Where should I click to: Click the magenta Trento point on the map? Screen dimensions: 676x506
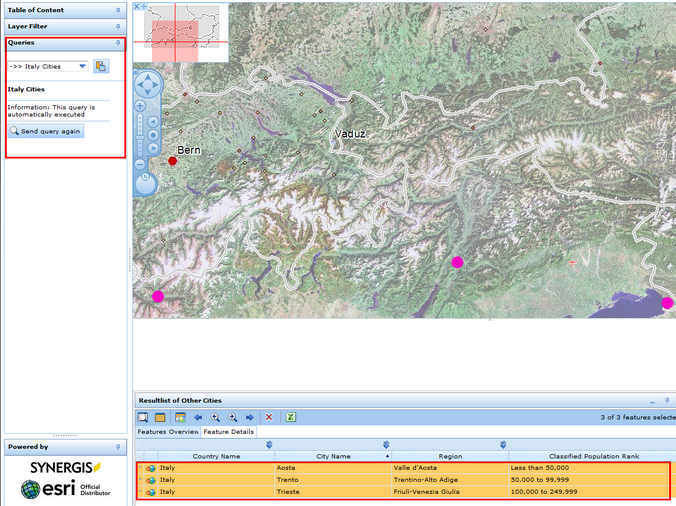(x=457, y=262)
